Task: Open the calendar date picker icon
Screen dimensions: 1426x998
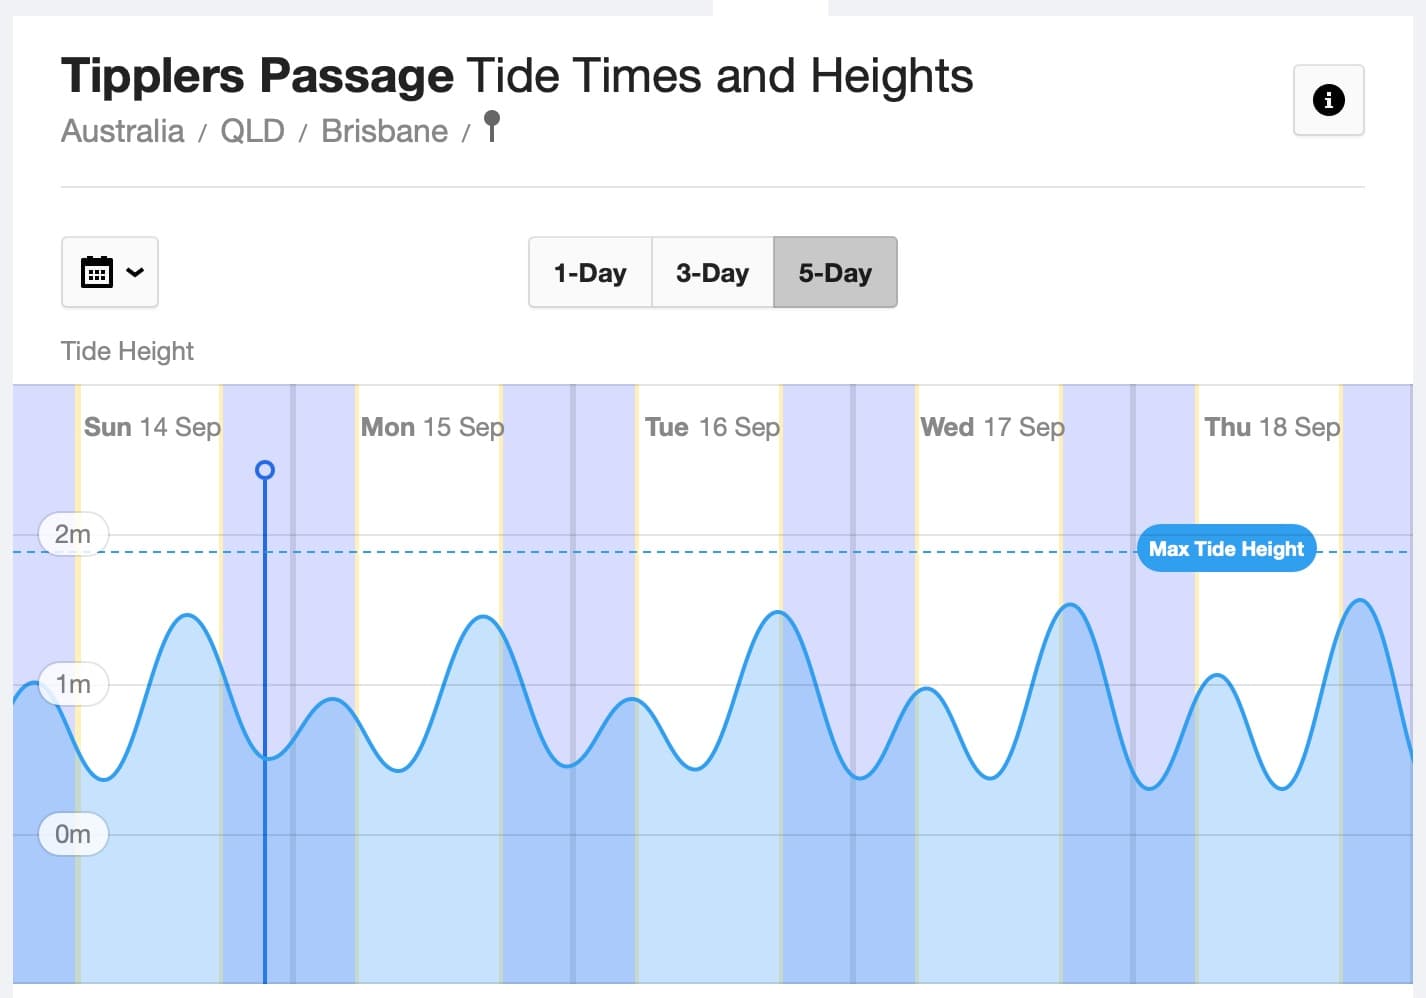Action: 97,272
